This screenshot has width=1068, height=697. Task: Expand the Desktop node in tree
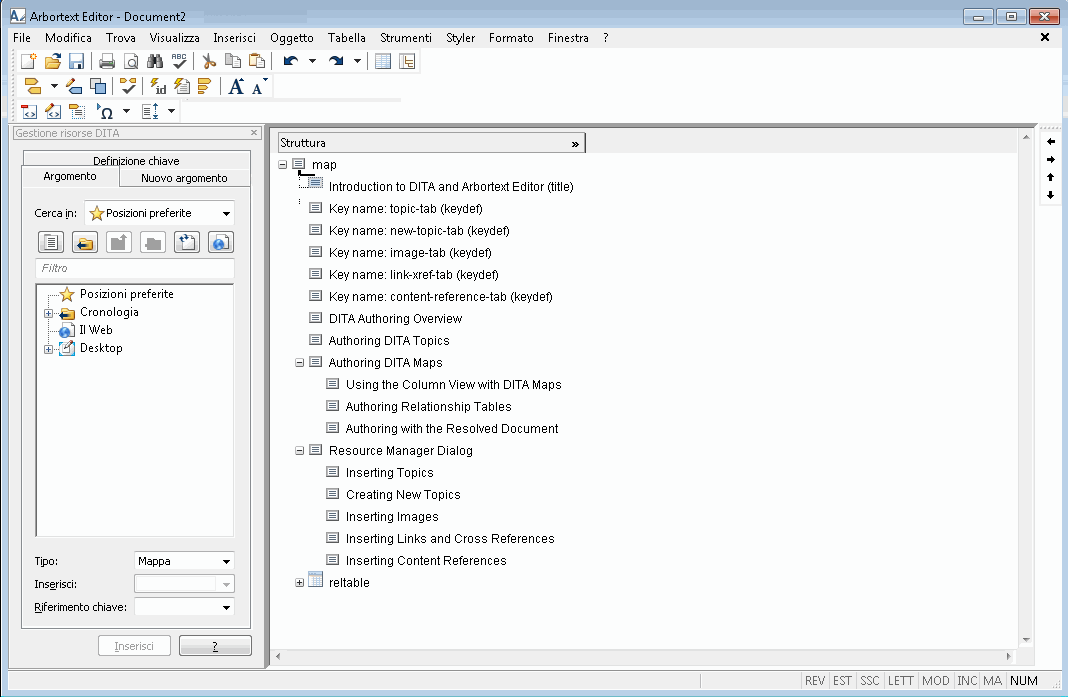coord(48,350)
